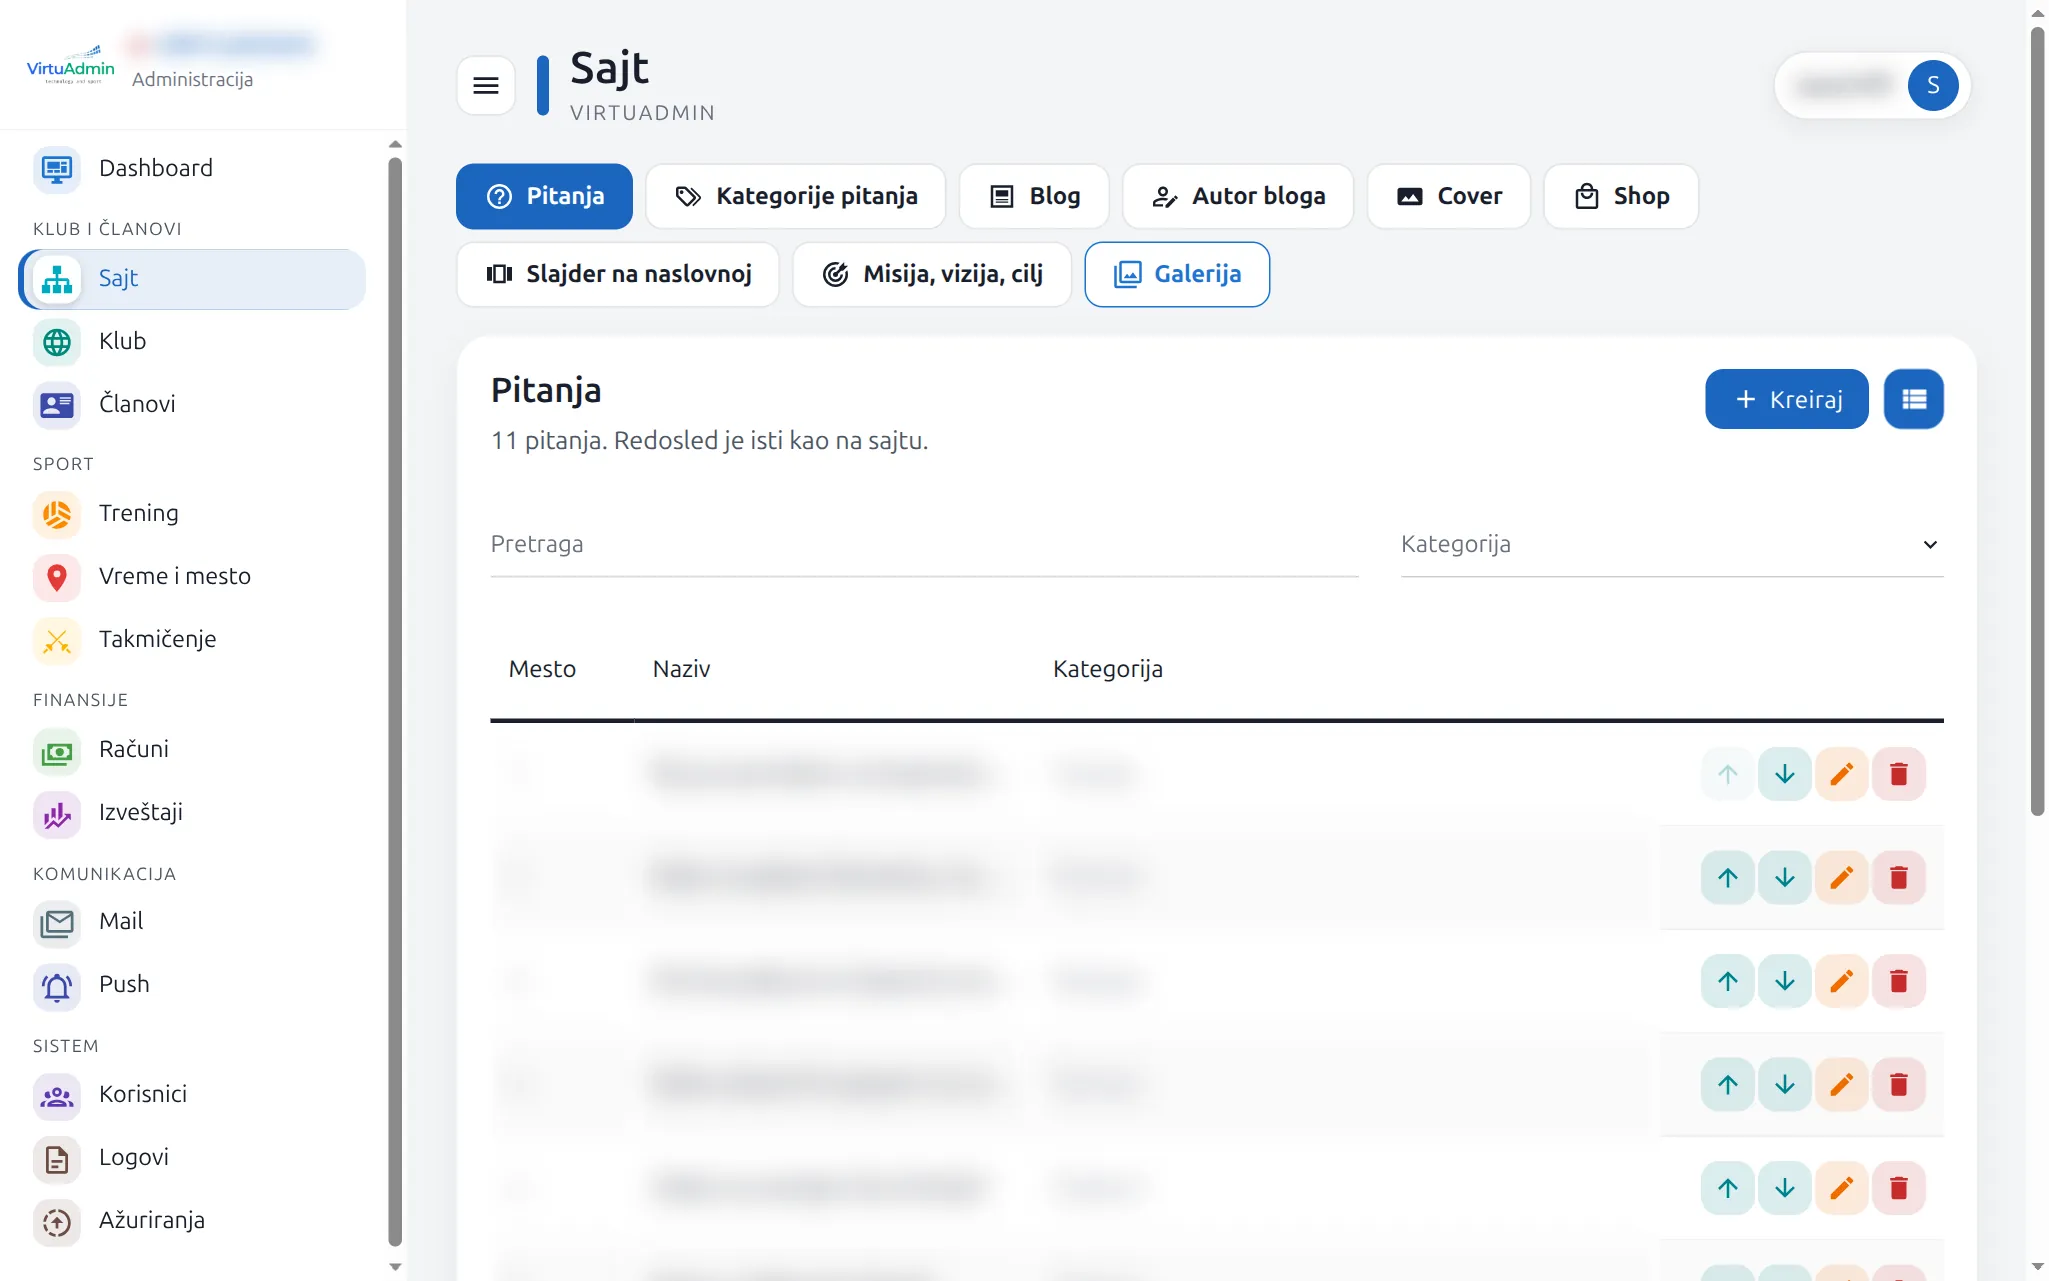Move the second row down
This screenshot has width=2049, height=1281.
pyautogui.click(x=1784, y=878)
